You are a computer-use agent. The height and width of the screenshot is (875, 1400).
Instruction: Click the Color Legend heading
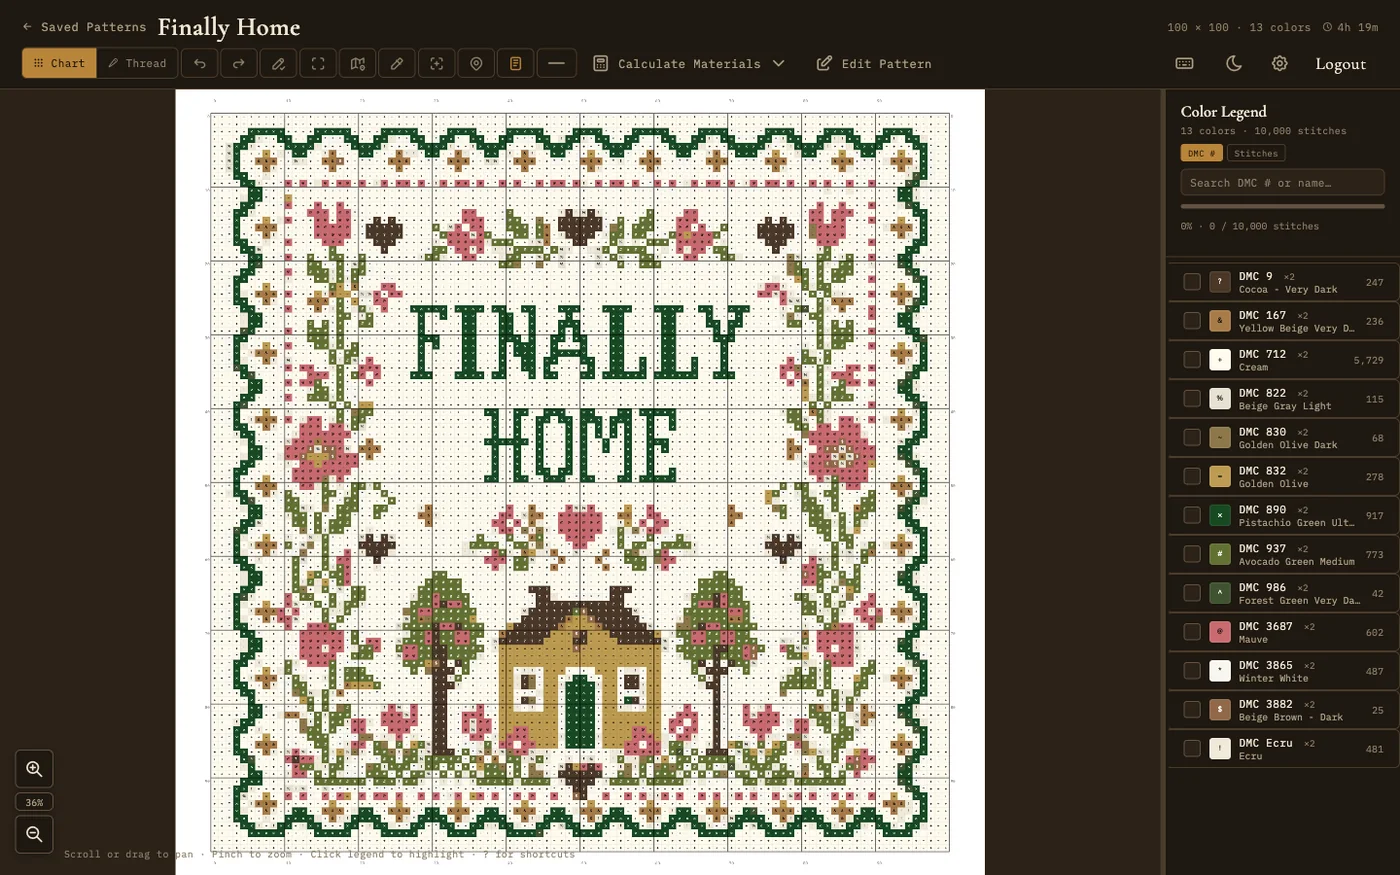[x=1224, y=111]
